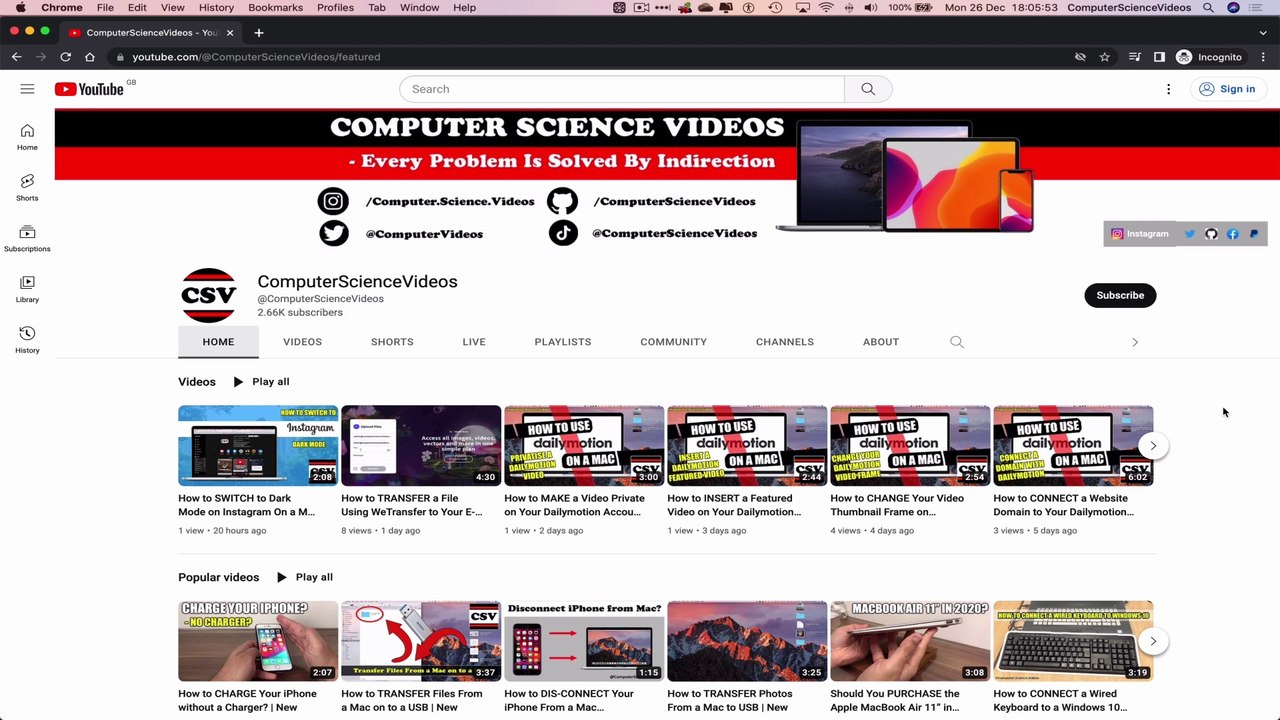Image resolution: width=1280 pixels, height=720 pixels.
Task: Switch to the SHORTS tab
Action: (392, 342)
